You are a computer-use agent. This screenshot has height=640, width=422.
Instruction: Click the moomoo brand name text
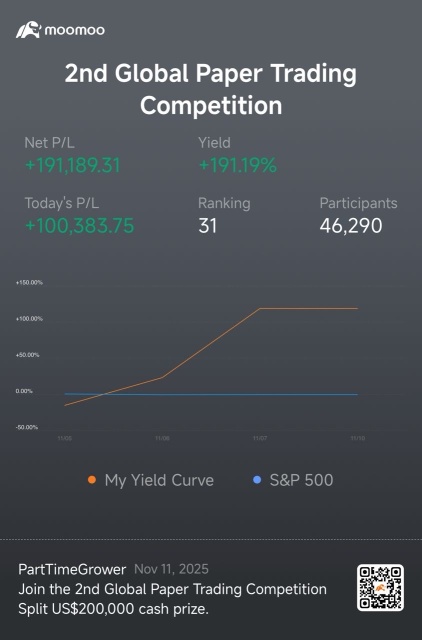[75, 30]
